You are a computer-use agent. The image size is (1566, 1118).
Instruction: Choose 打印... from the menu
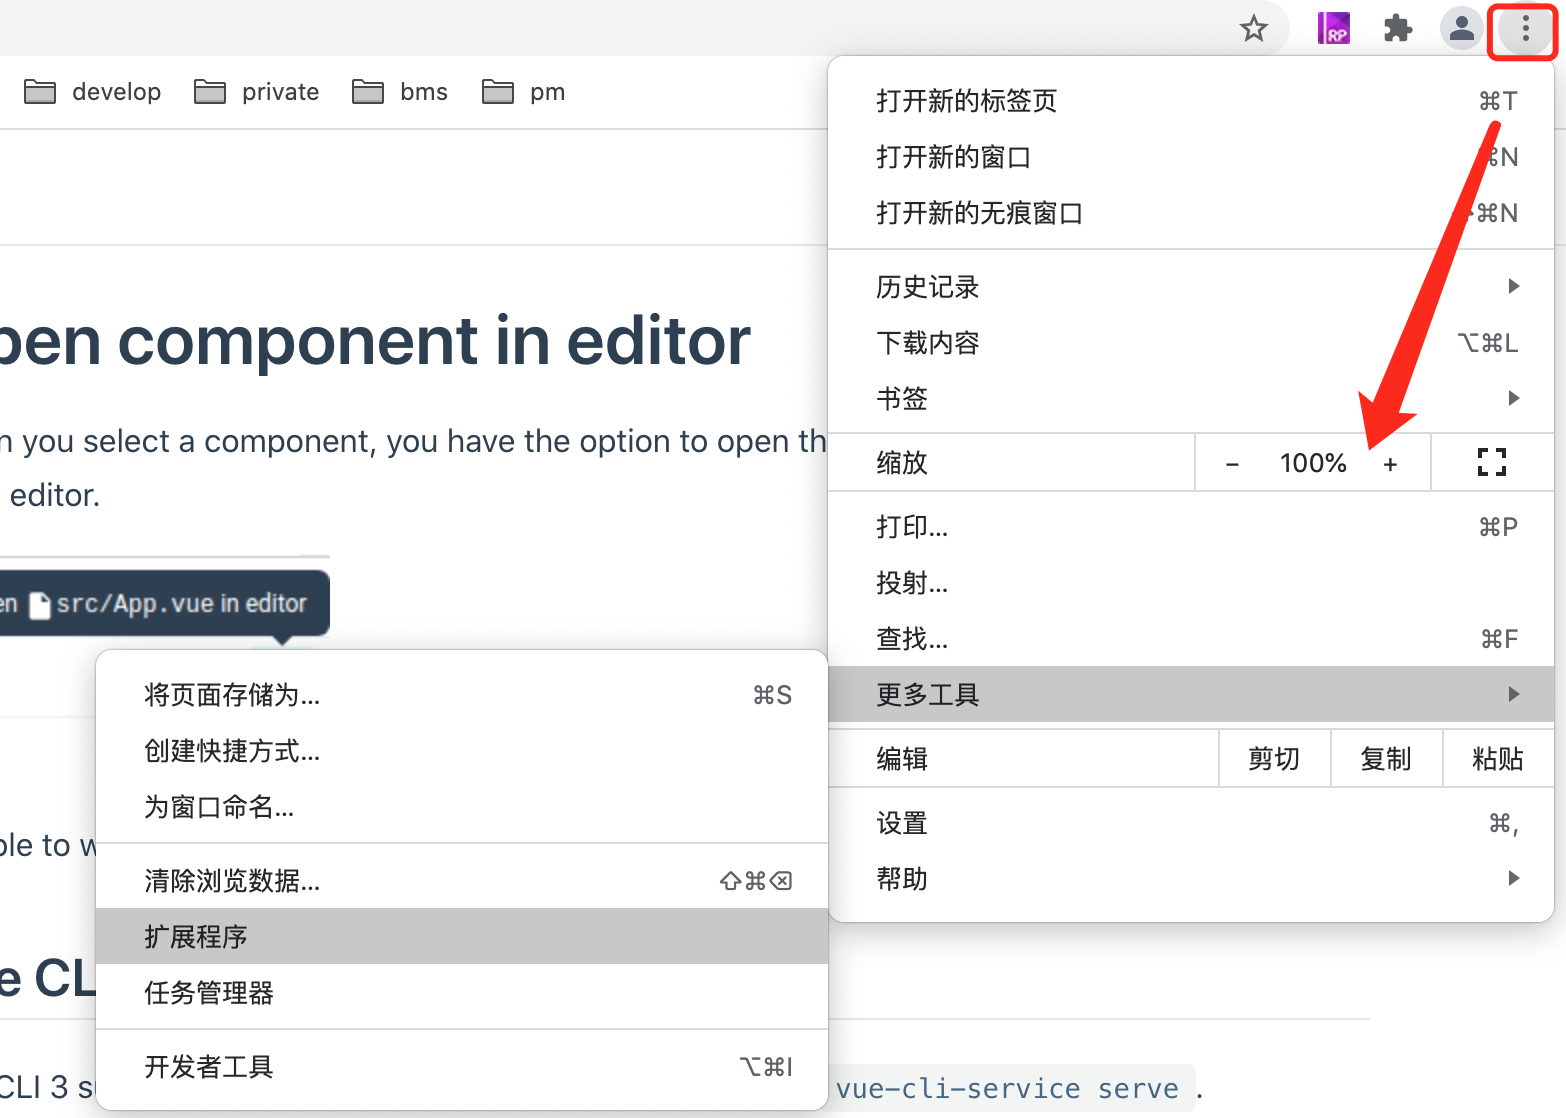coord(1191,527)
